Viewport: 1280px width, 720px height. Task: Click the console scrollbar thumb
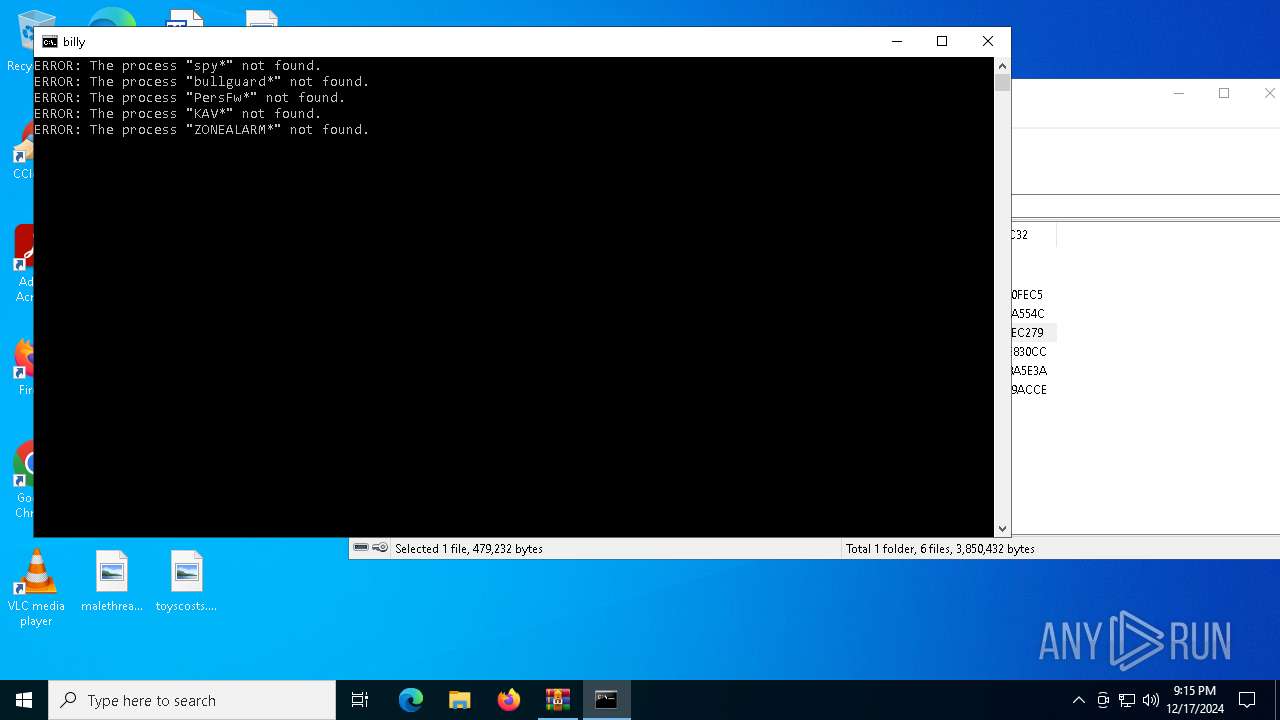(x=1002, y=83)
